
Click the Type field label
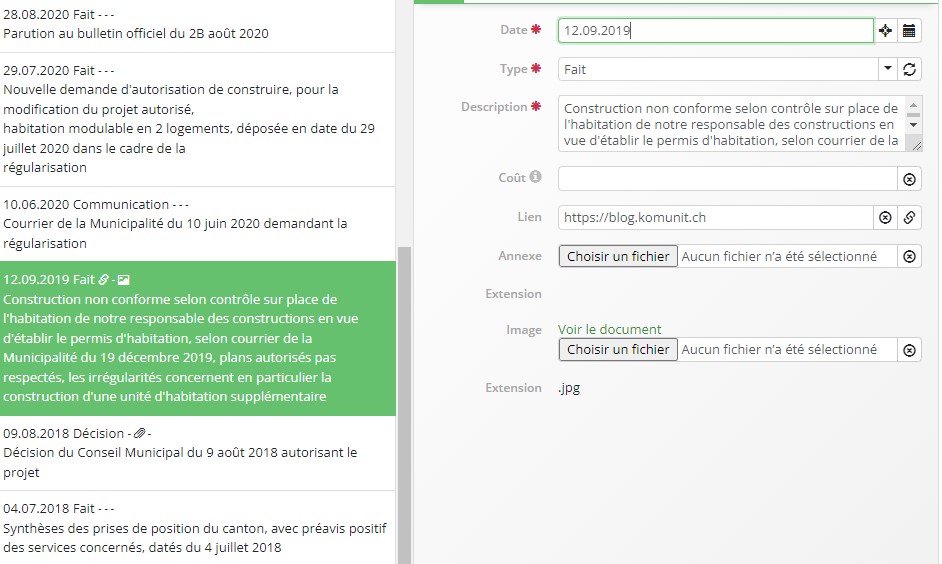click(514, 69)
